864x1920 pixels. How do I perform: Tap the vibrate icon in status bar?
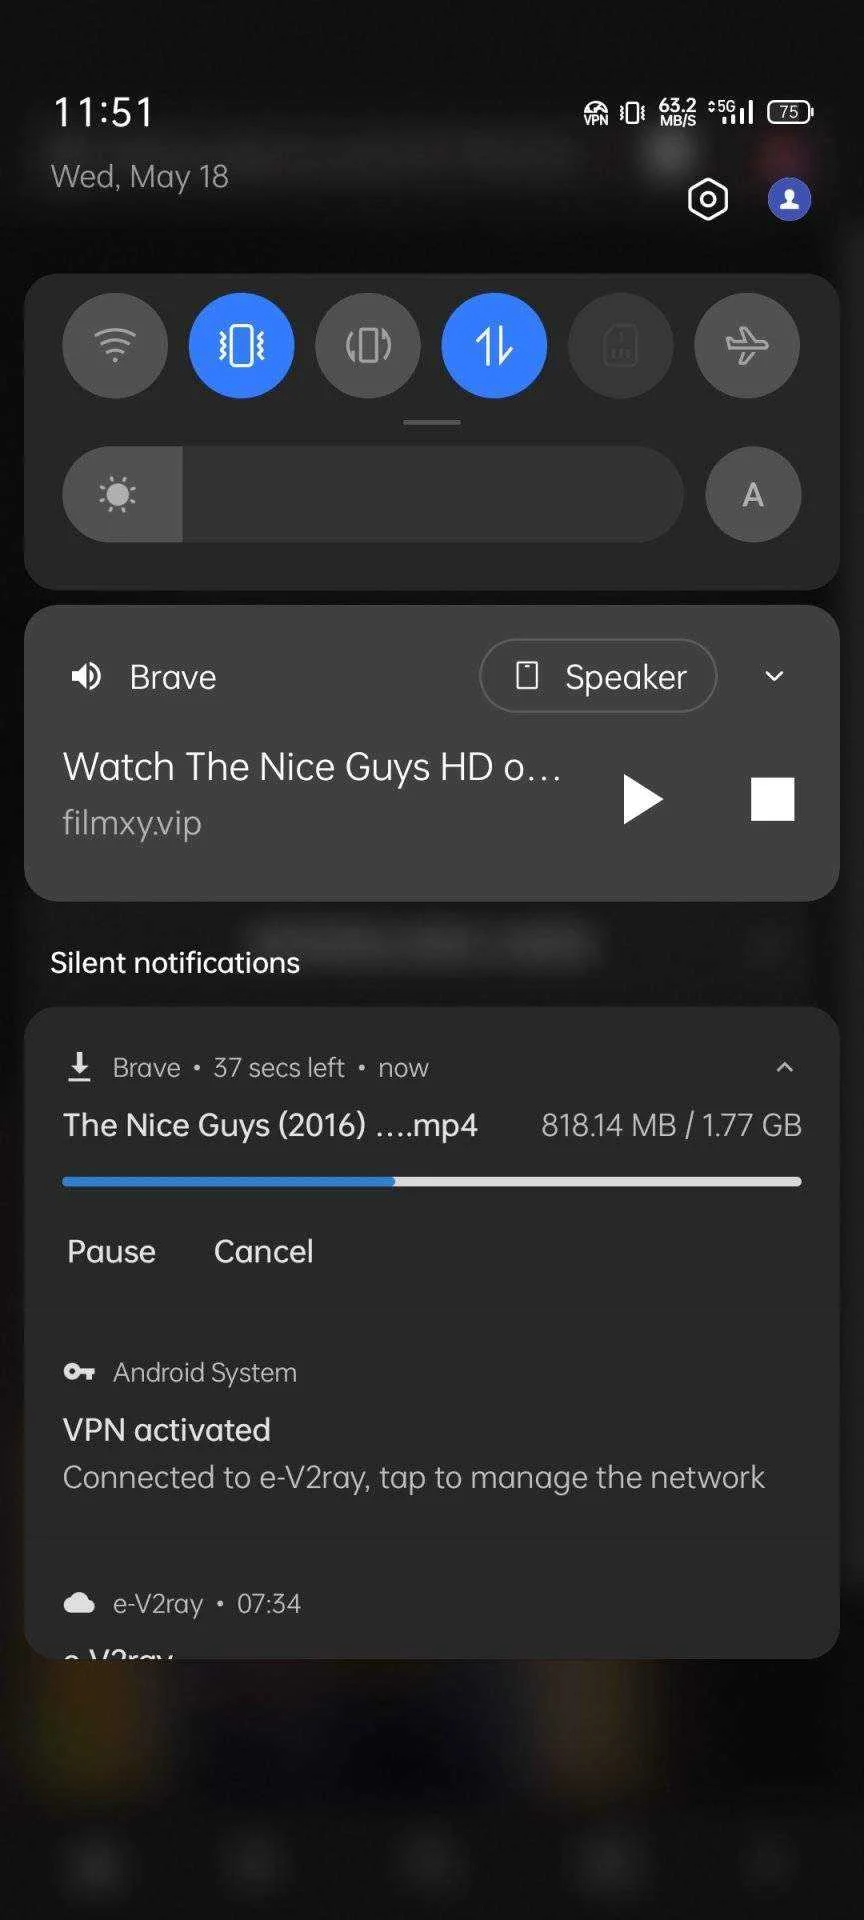[x=632, y=112]
